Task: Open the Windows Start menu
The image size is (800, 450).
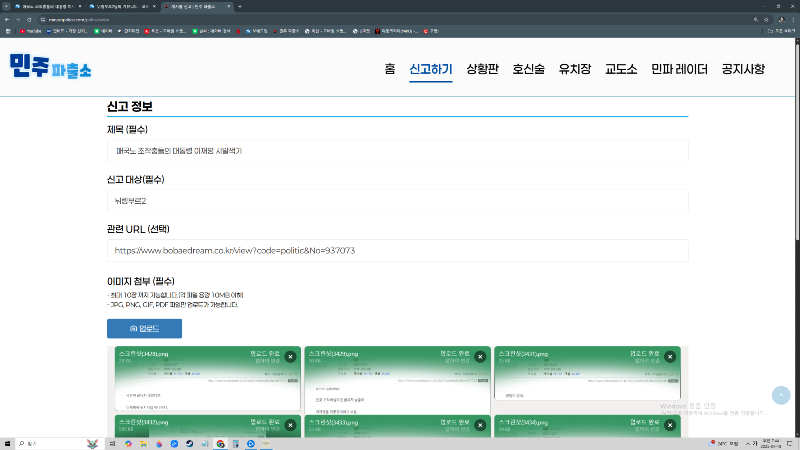Action: click(x=9, y=442)
